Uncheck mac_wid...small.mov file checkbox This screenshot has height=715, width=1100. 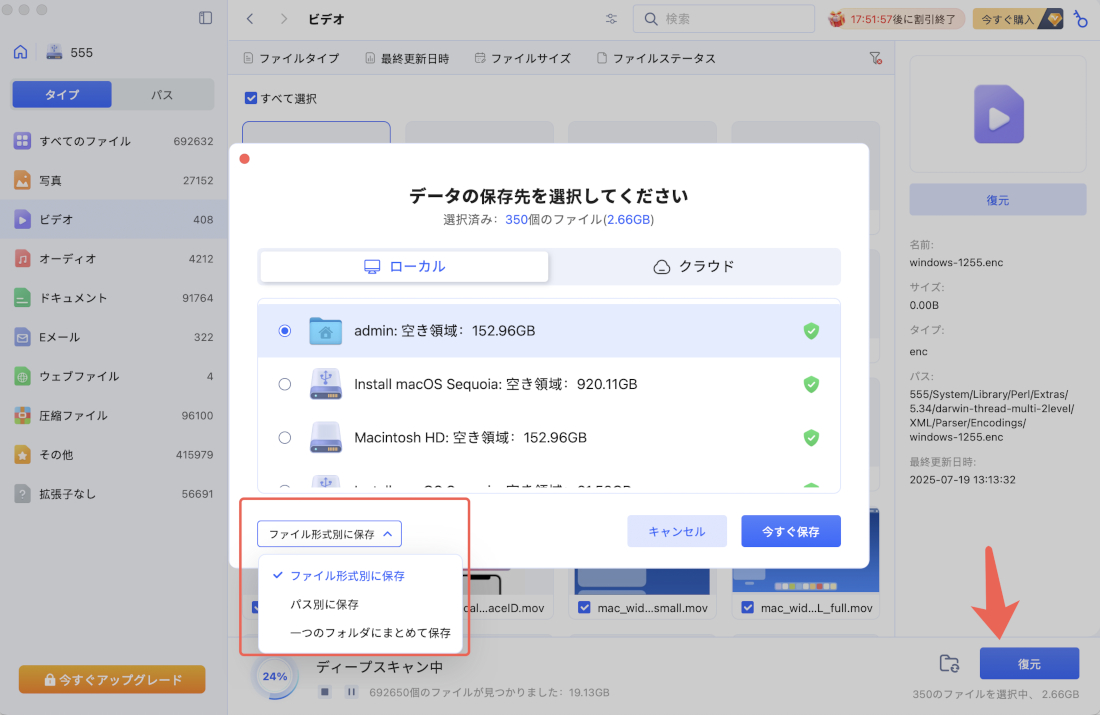[x=584, y=607]
